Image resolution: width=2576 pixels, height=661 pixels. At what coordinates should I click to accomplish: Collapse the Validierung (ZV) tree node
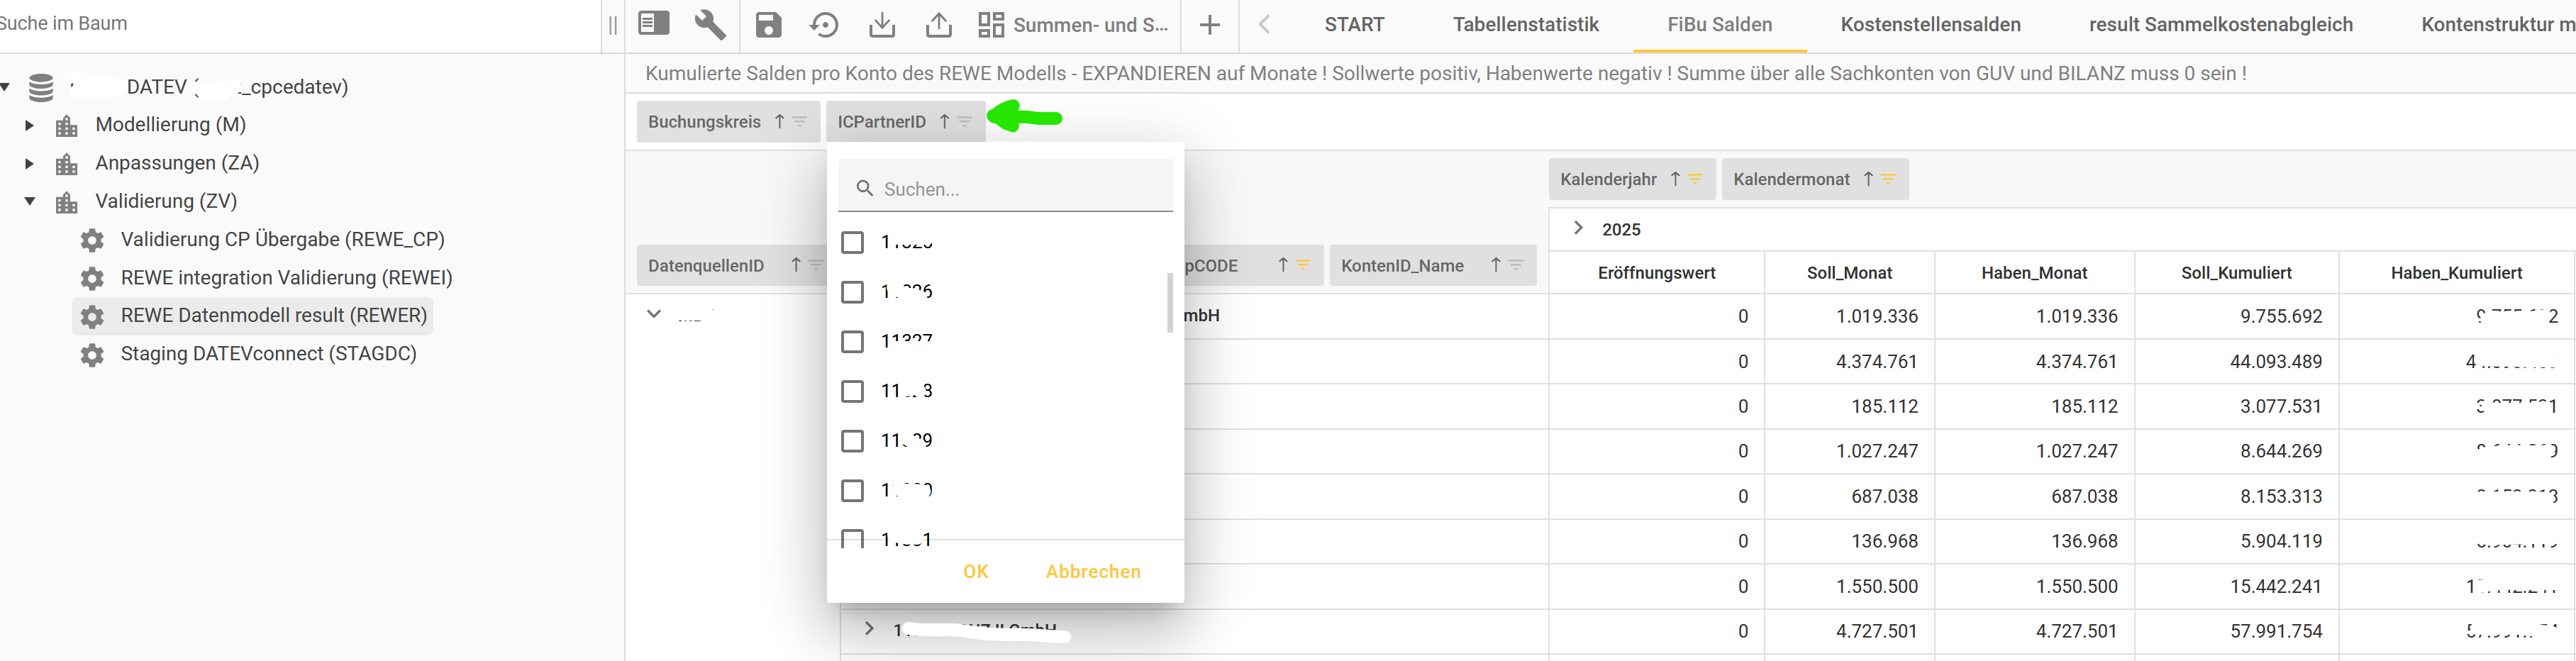point(29,201)
